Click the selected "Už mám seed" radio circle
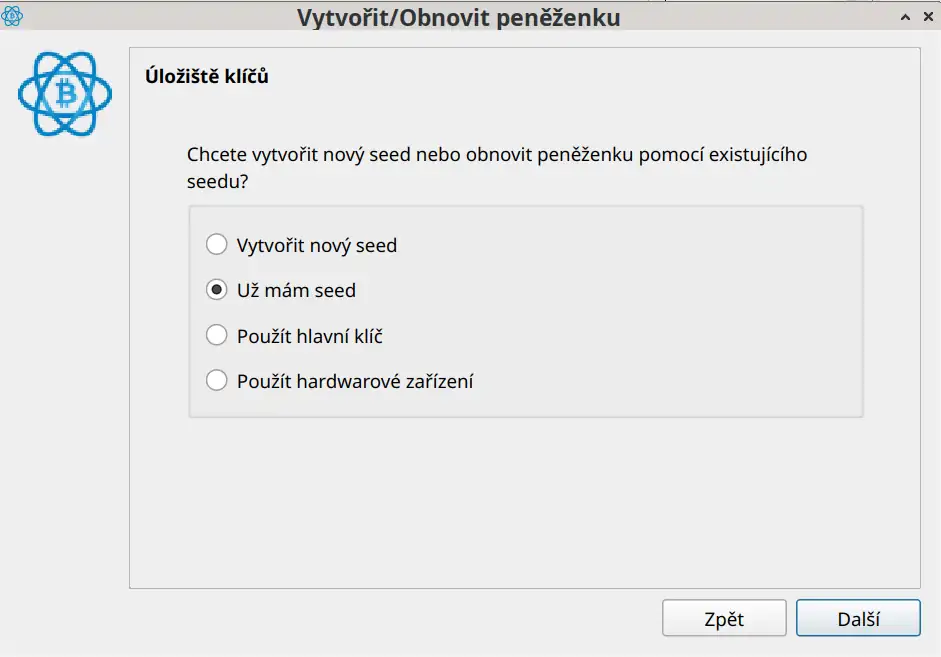 coord(216,290)
